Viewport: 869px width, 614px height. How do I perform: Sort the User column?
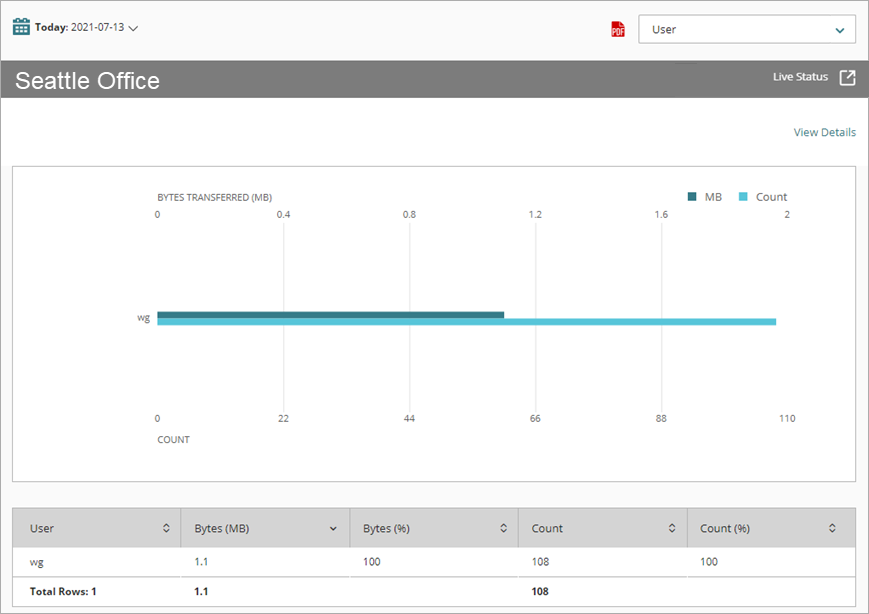point(164,528)
